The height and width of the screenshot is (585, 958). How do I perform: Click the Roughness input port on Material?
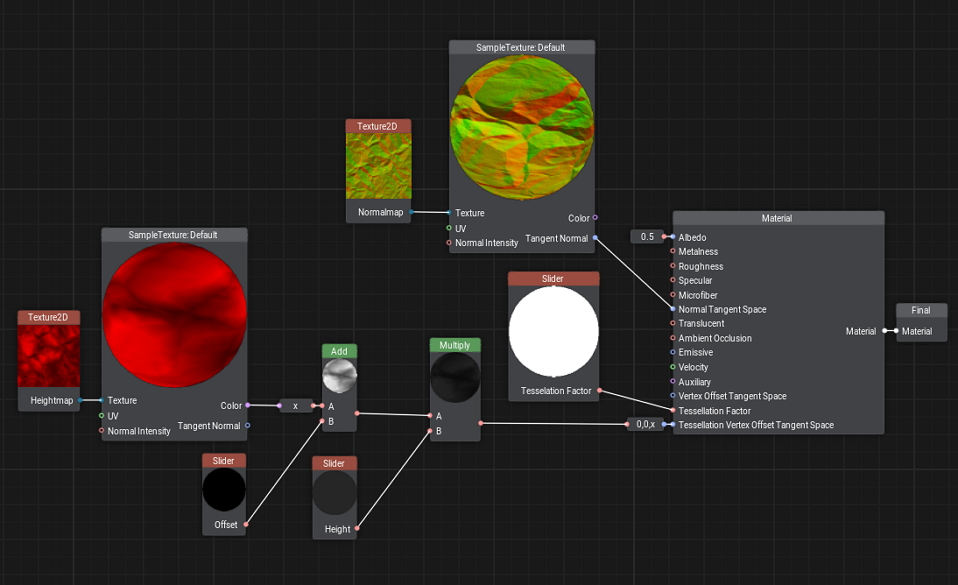(x=673, y=267)
